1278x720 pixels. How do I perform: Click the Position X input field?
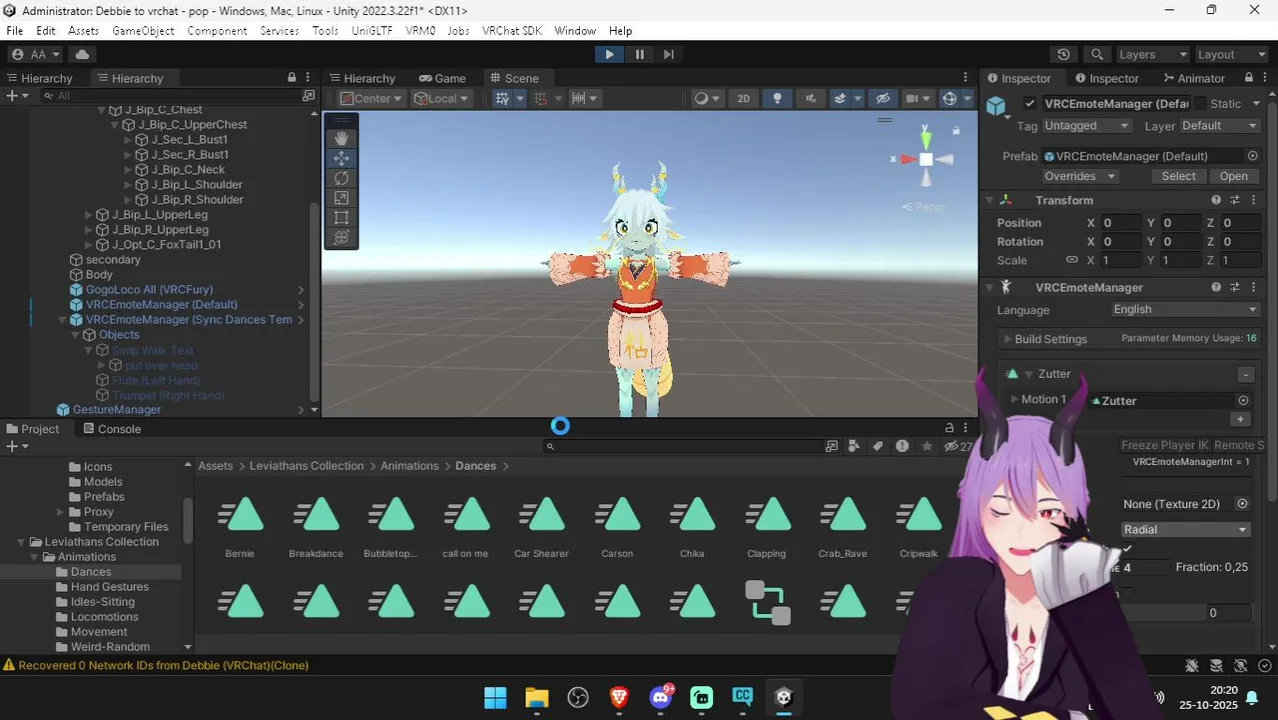(x=1121, y=223)
